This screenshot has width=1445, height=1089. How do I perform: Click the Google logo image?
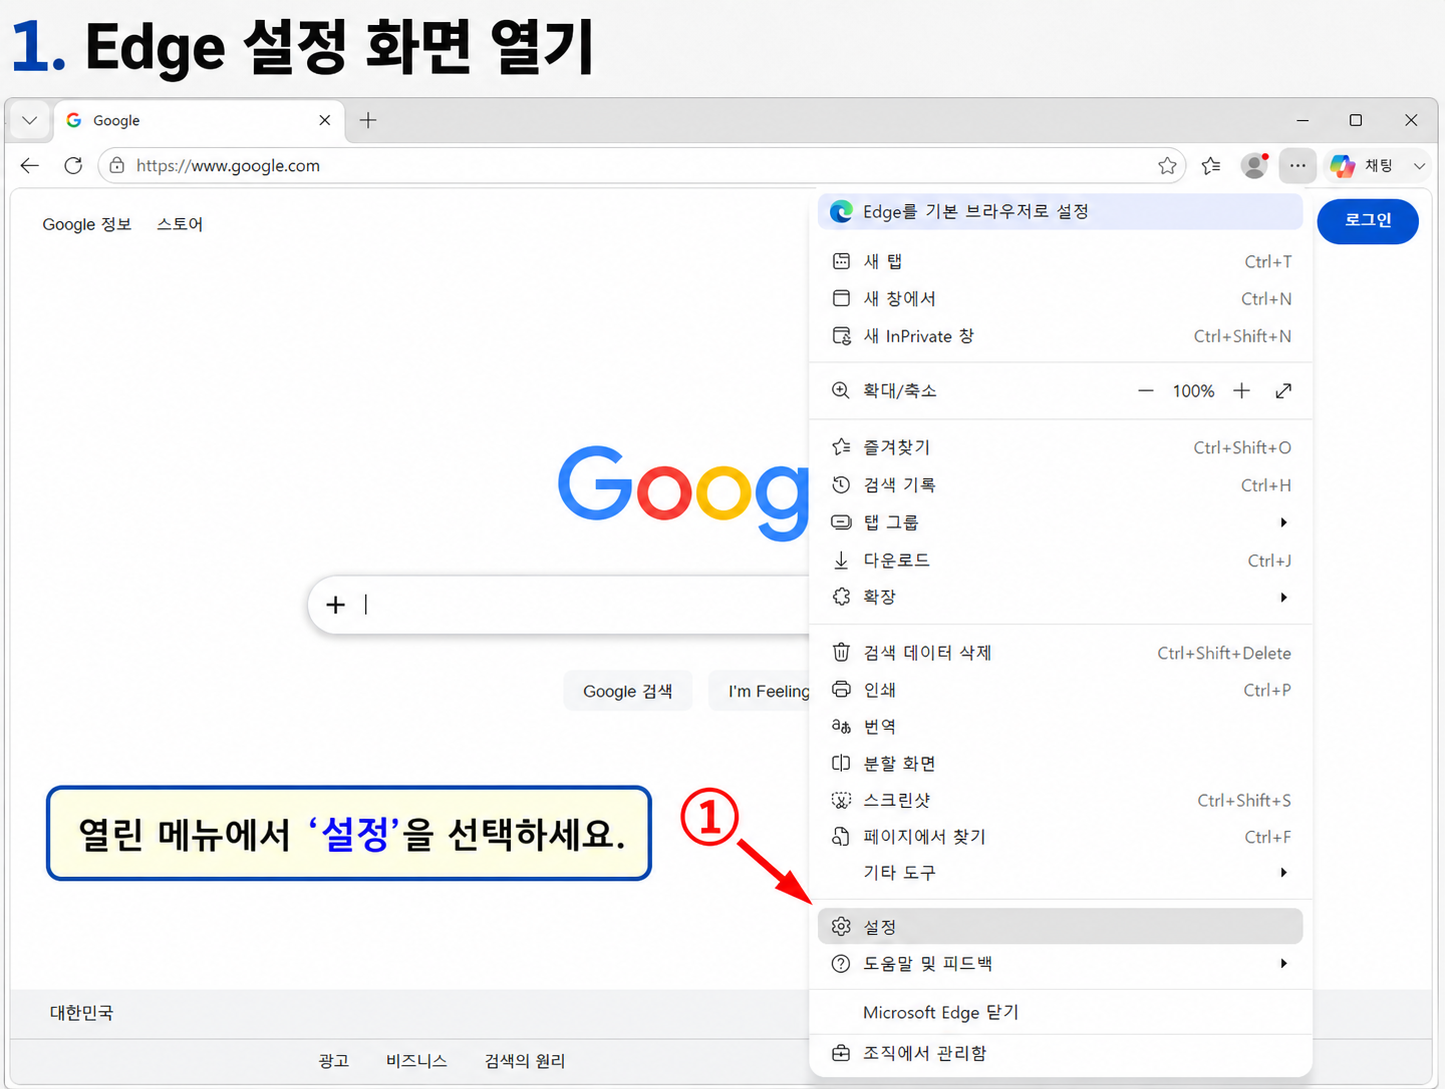click(683, 492)
